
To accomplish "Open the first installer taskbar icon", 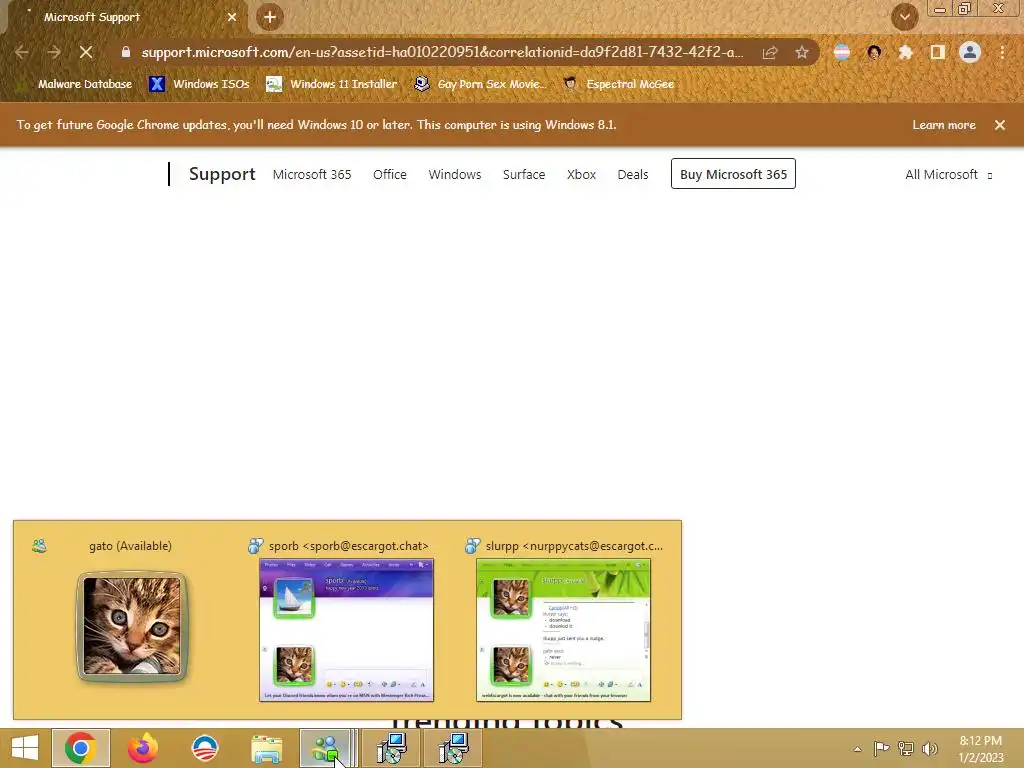I will [392, 748].
